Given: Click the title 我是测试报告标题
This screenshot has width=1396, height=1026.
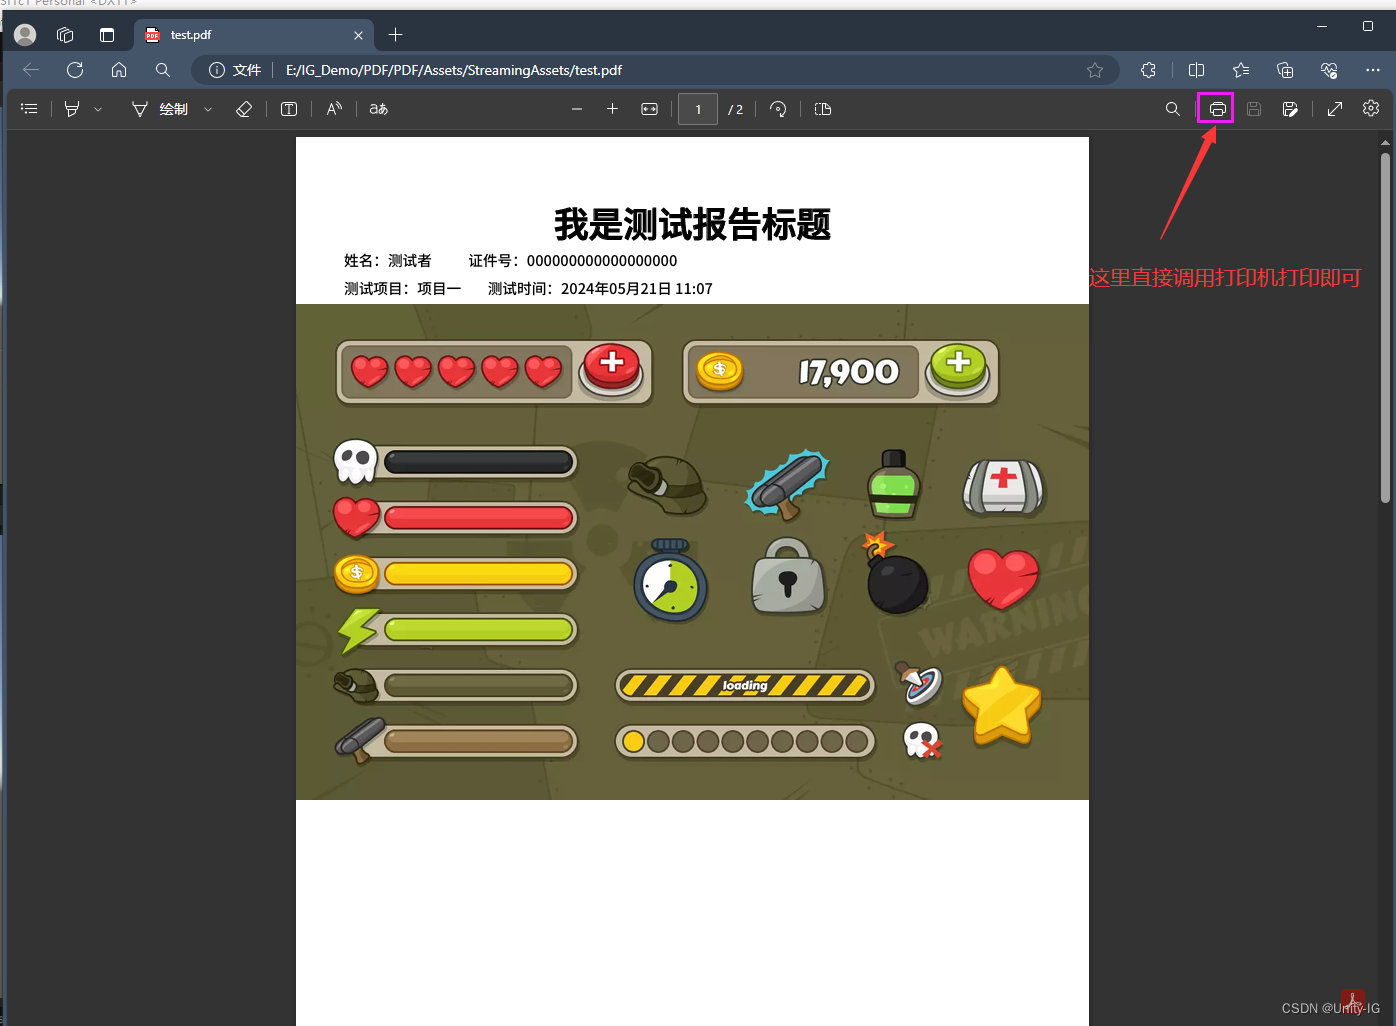Looking at the screenshot, I should (x=693, y=224).
